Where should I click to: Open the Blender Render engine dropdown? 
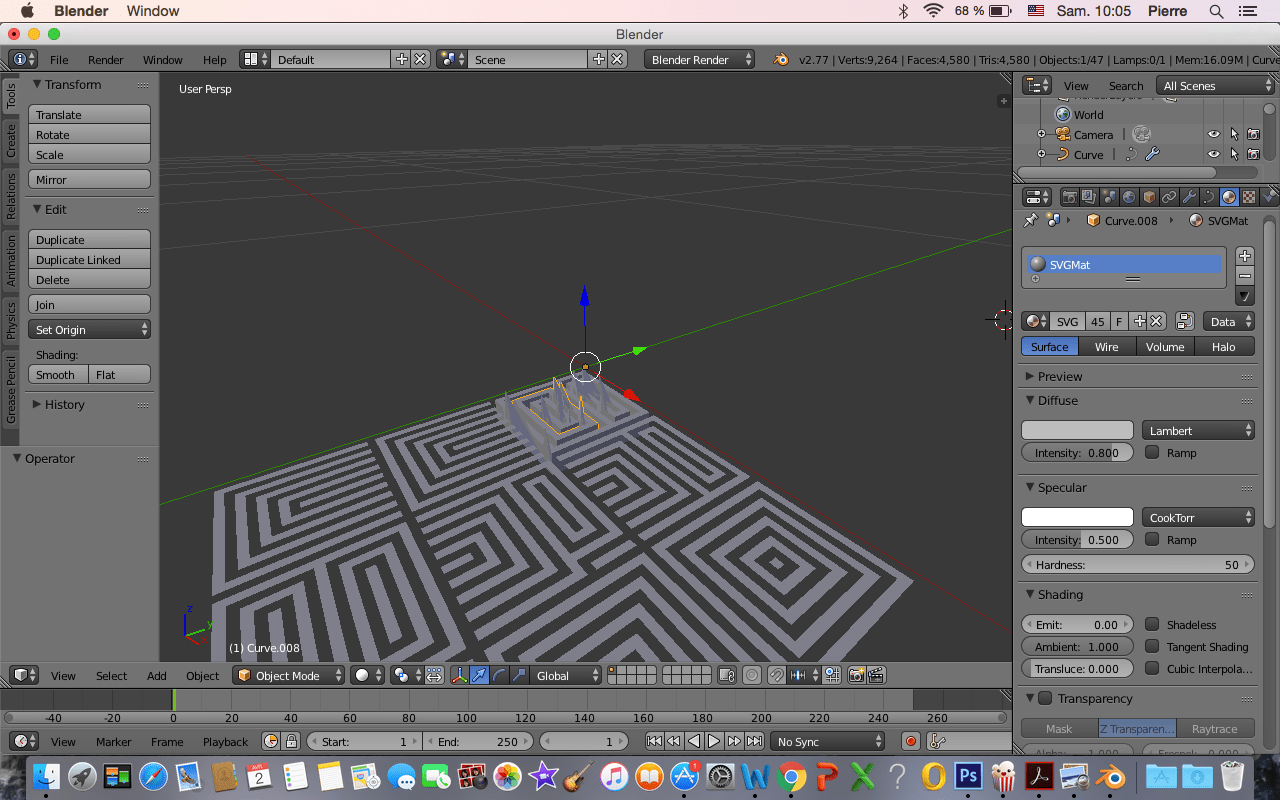coord(700,59)
